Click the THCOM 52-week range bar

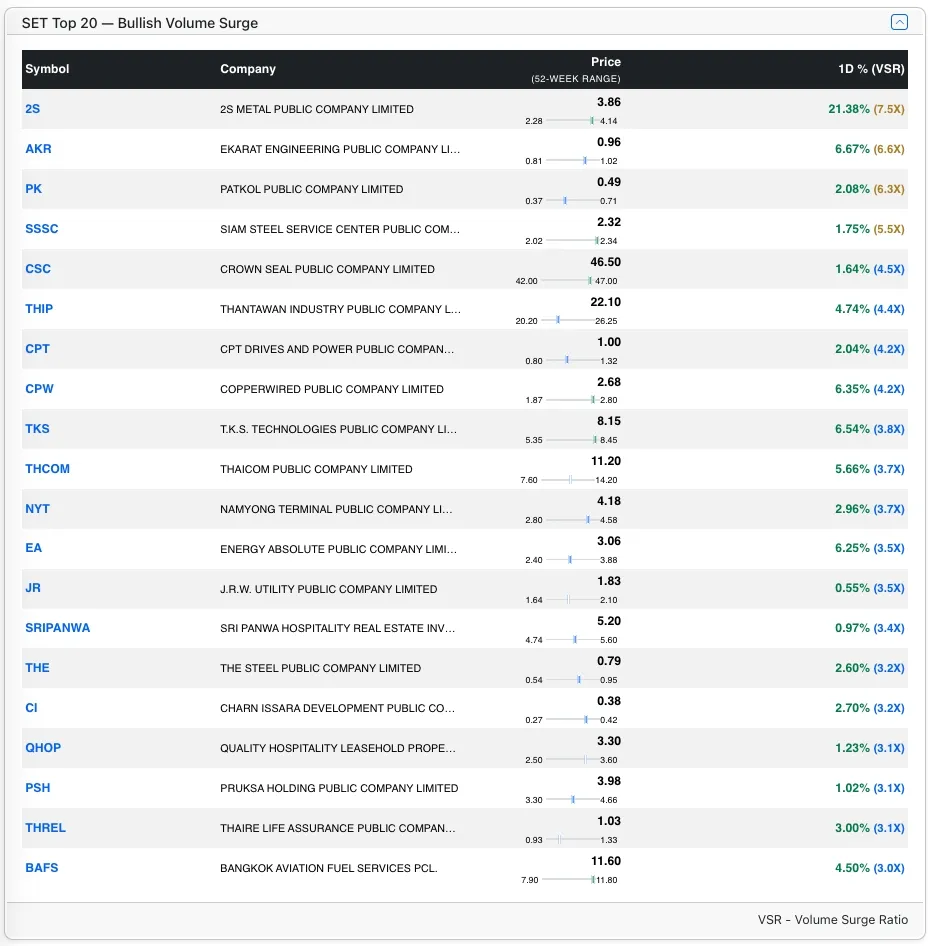coord(567,480)
